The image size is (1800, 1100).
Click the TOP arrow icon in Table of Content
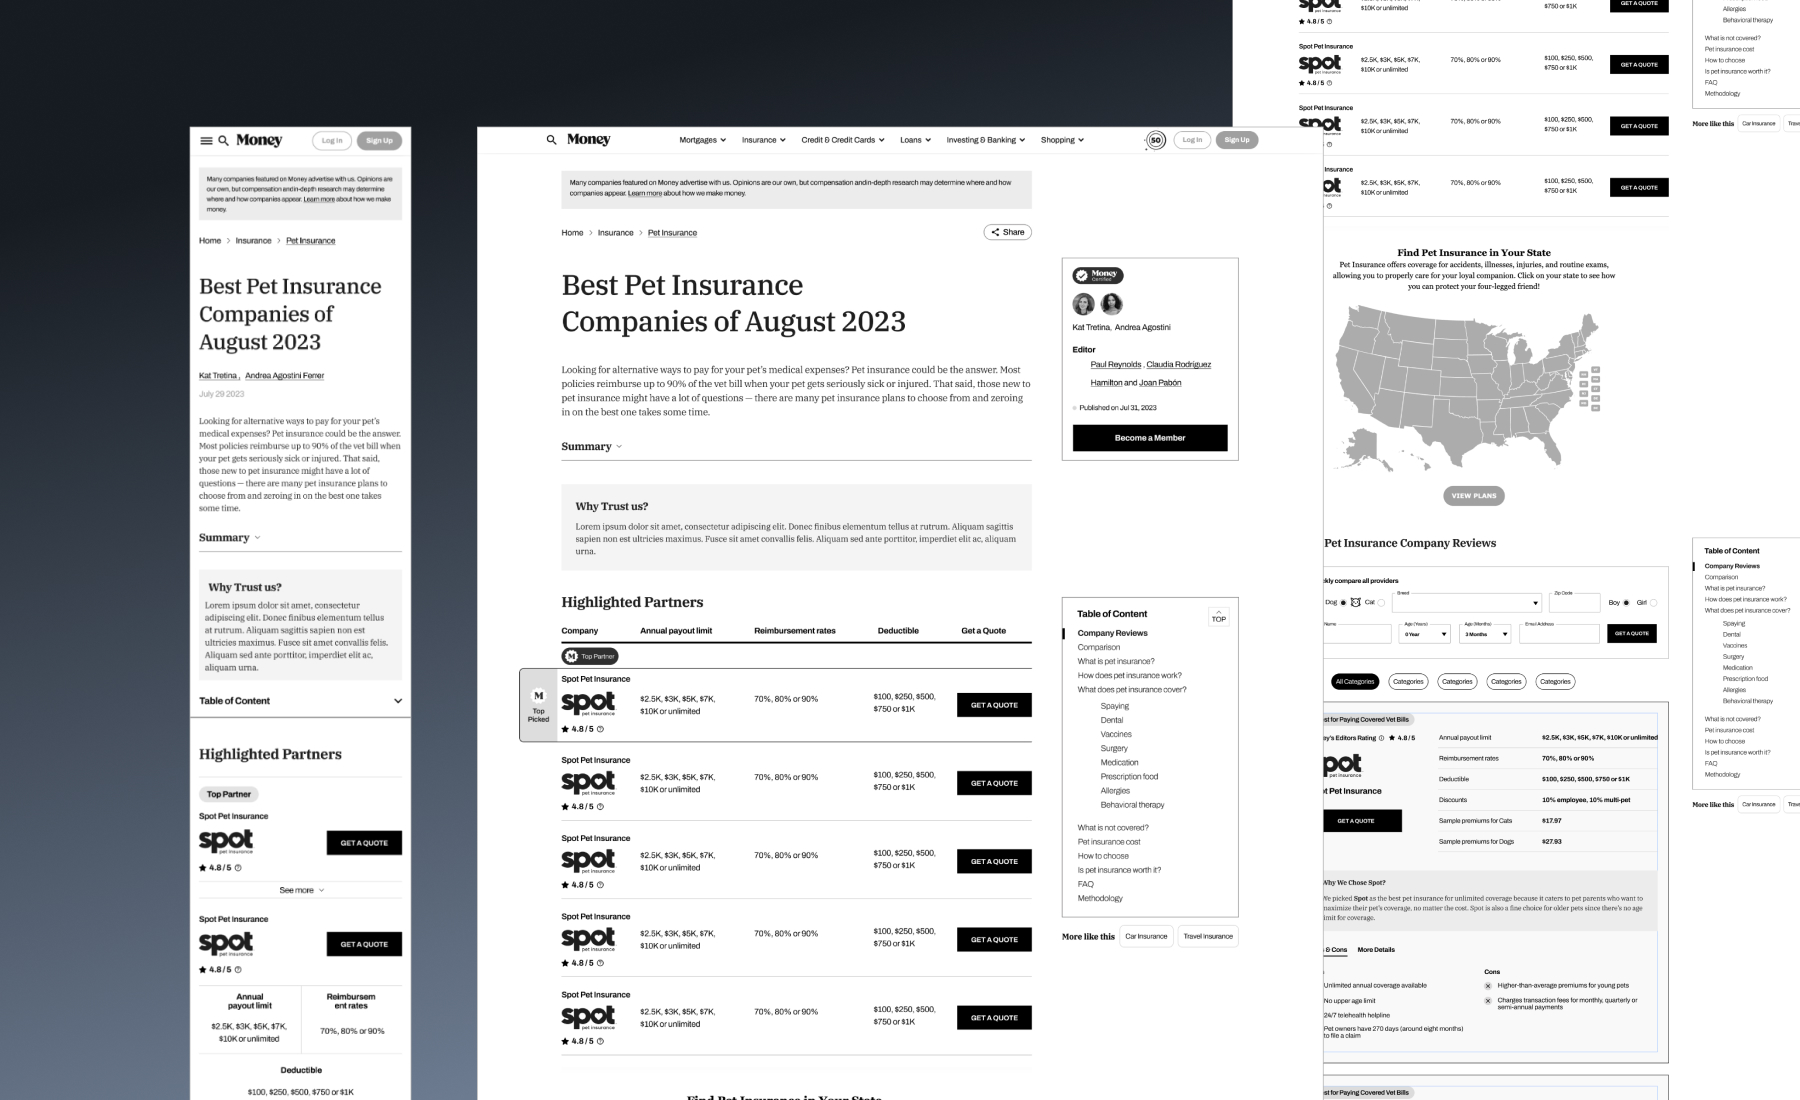pyautogui.click(x=1219, y=616)
